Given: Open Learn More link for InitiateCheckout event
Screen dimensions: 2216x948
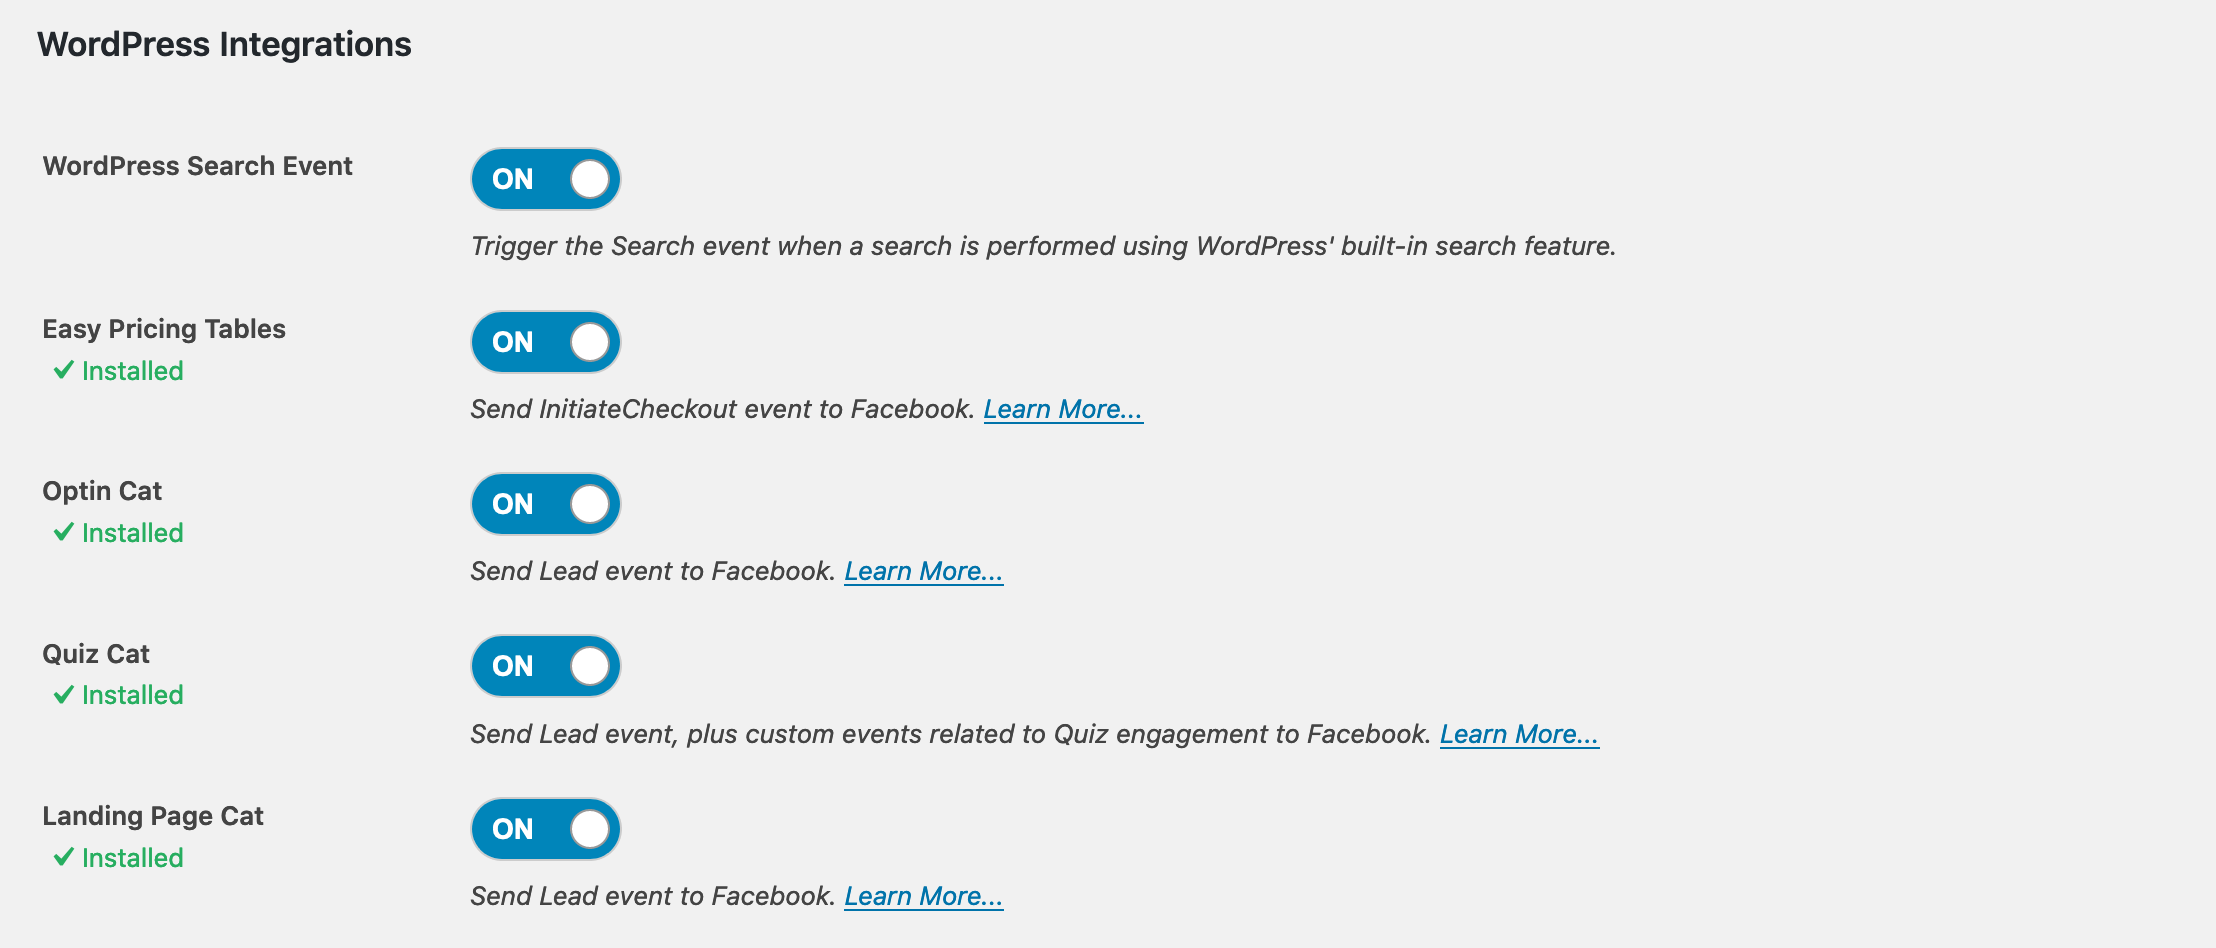Looking at the screenshot, I should coord(1062,409).
